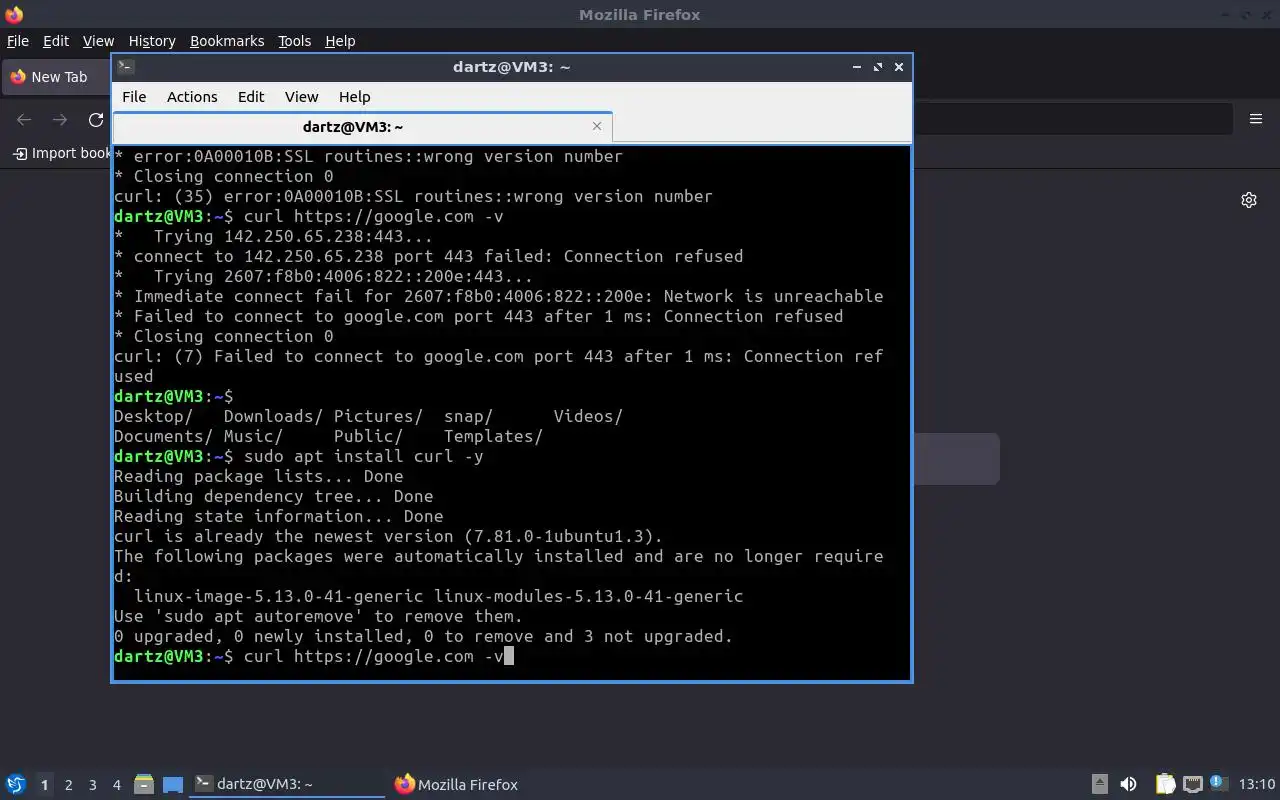
Task: Click the Firefox logo in title bar
Action: tap(14, 14)
